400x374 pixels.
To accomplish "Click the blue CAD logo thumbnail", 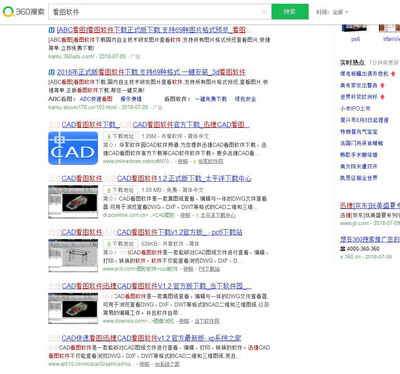I will [x=73, y=148].
